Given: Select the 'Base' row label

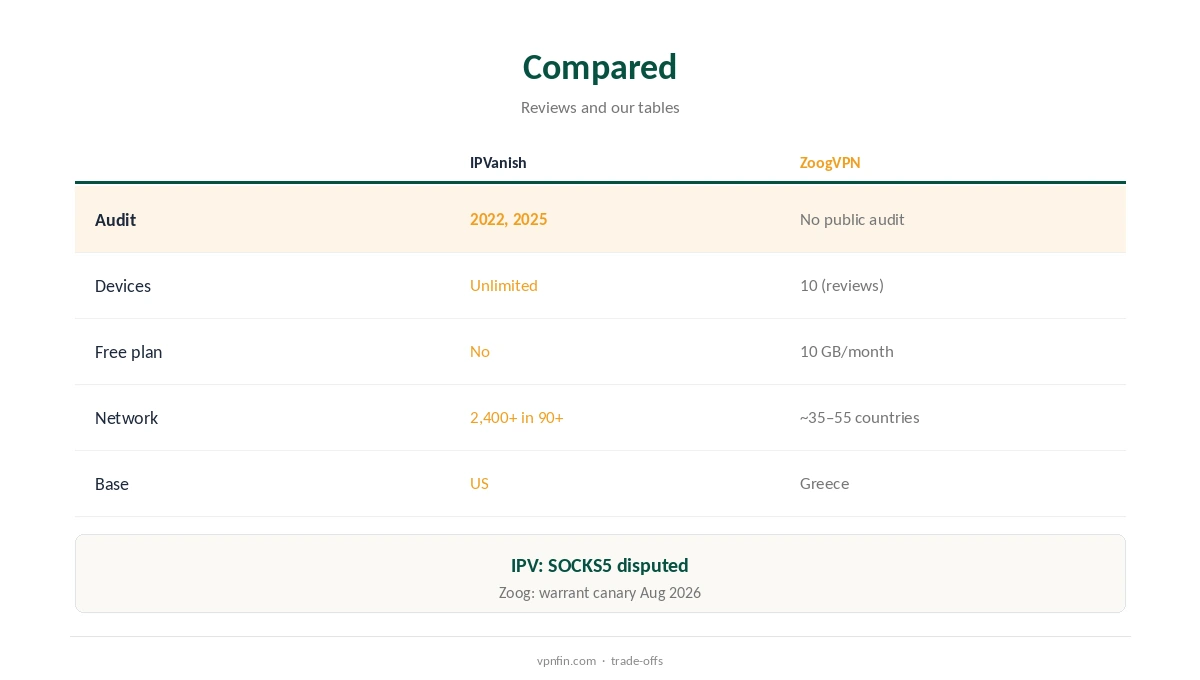Looking at the screenshot, I should (112, 483).
